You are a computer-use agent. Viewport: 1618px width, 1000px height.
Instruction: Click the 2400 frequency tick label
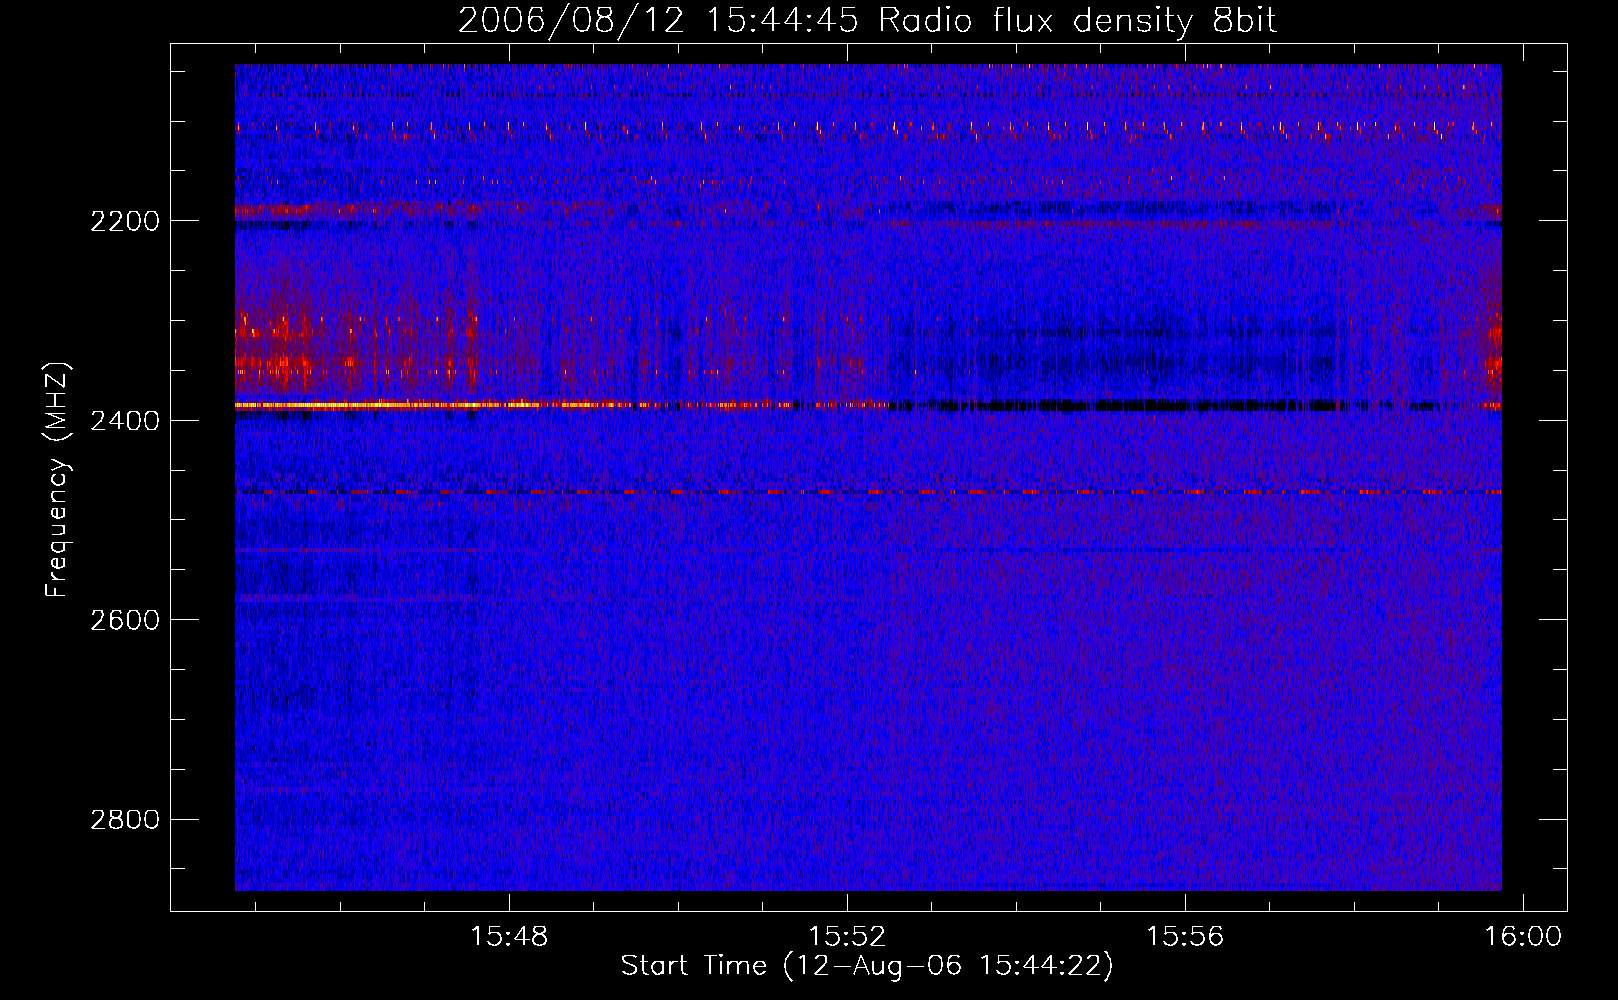click(x=125, y=421)
